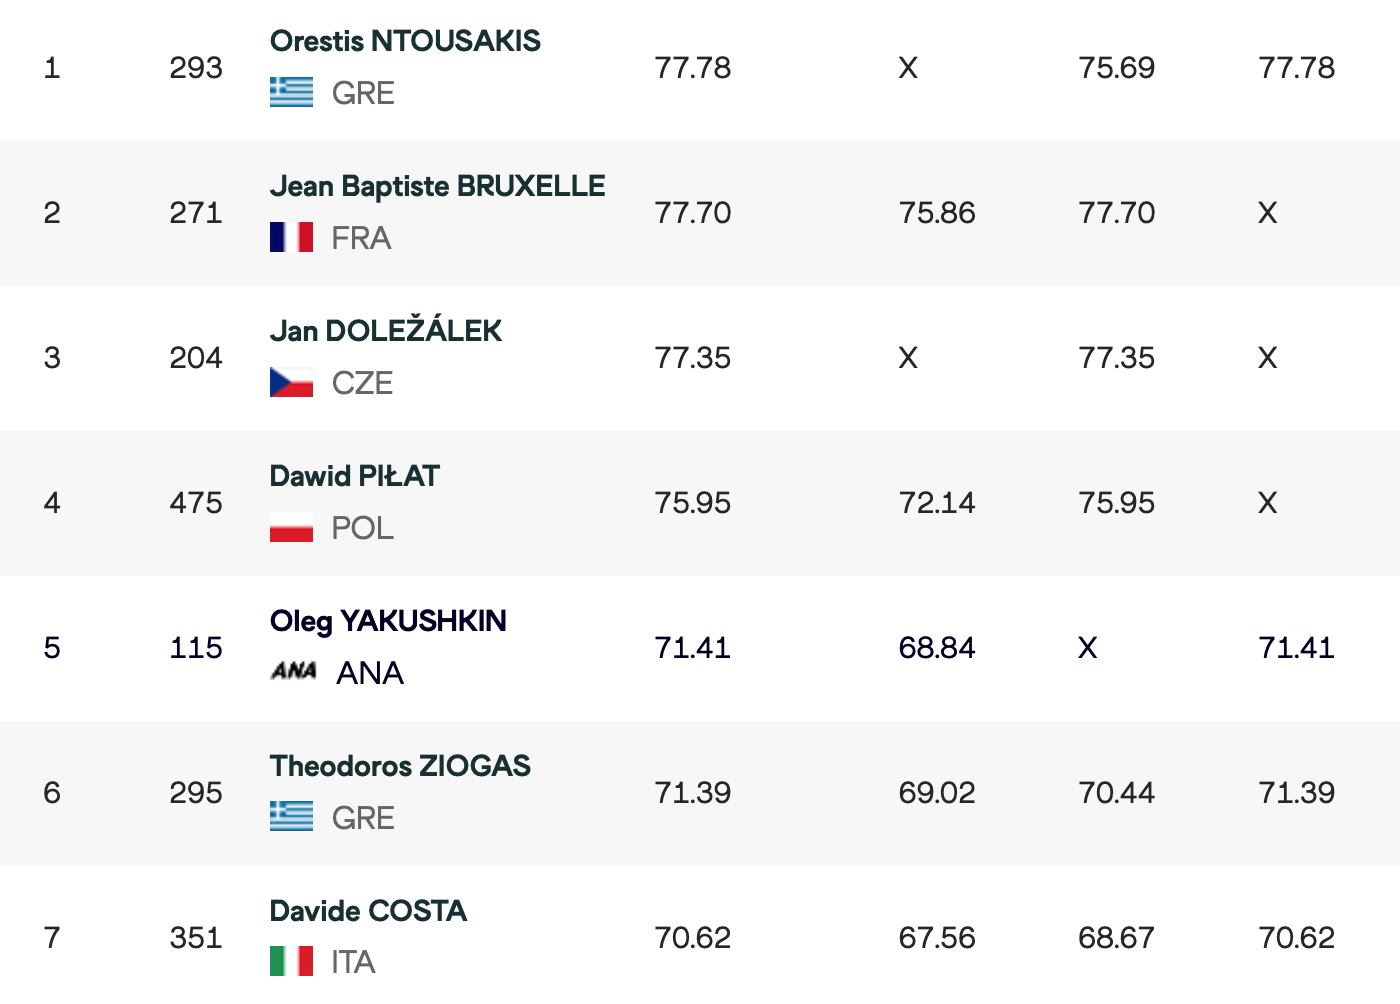
Task: Click the Polish flag icon
Action: point(291,528)
